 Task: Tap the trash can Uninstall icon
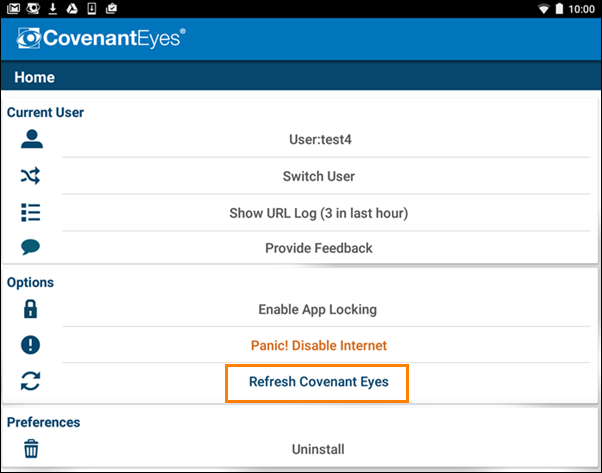(x=31, y=449)
